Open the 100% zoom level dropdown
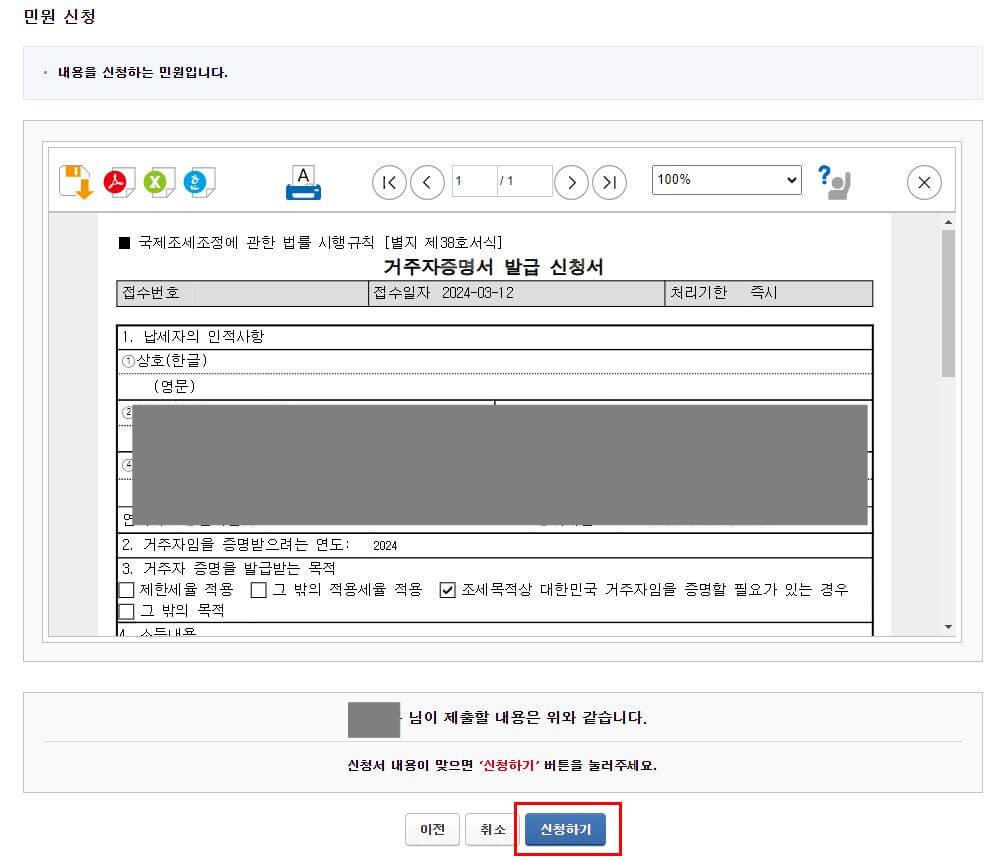The height and width of the screenshot is (860, 994). point(726,180)
